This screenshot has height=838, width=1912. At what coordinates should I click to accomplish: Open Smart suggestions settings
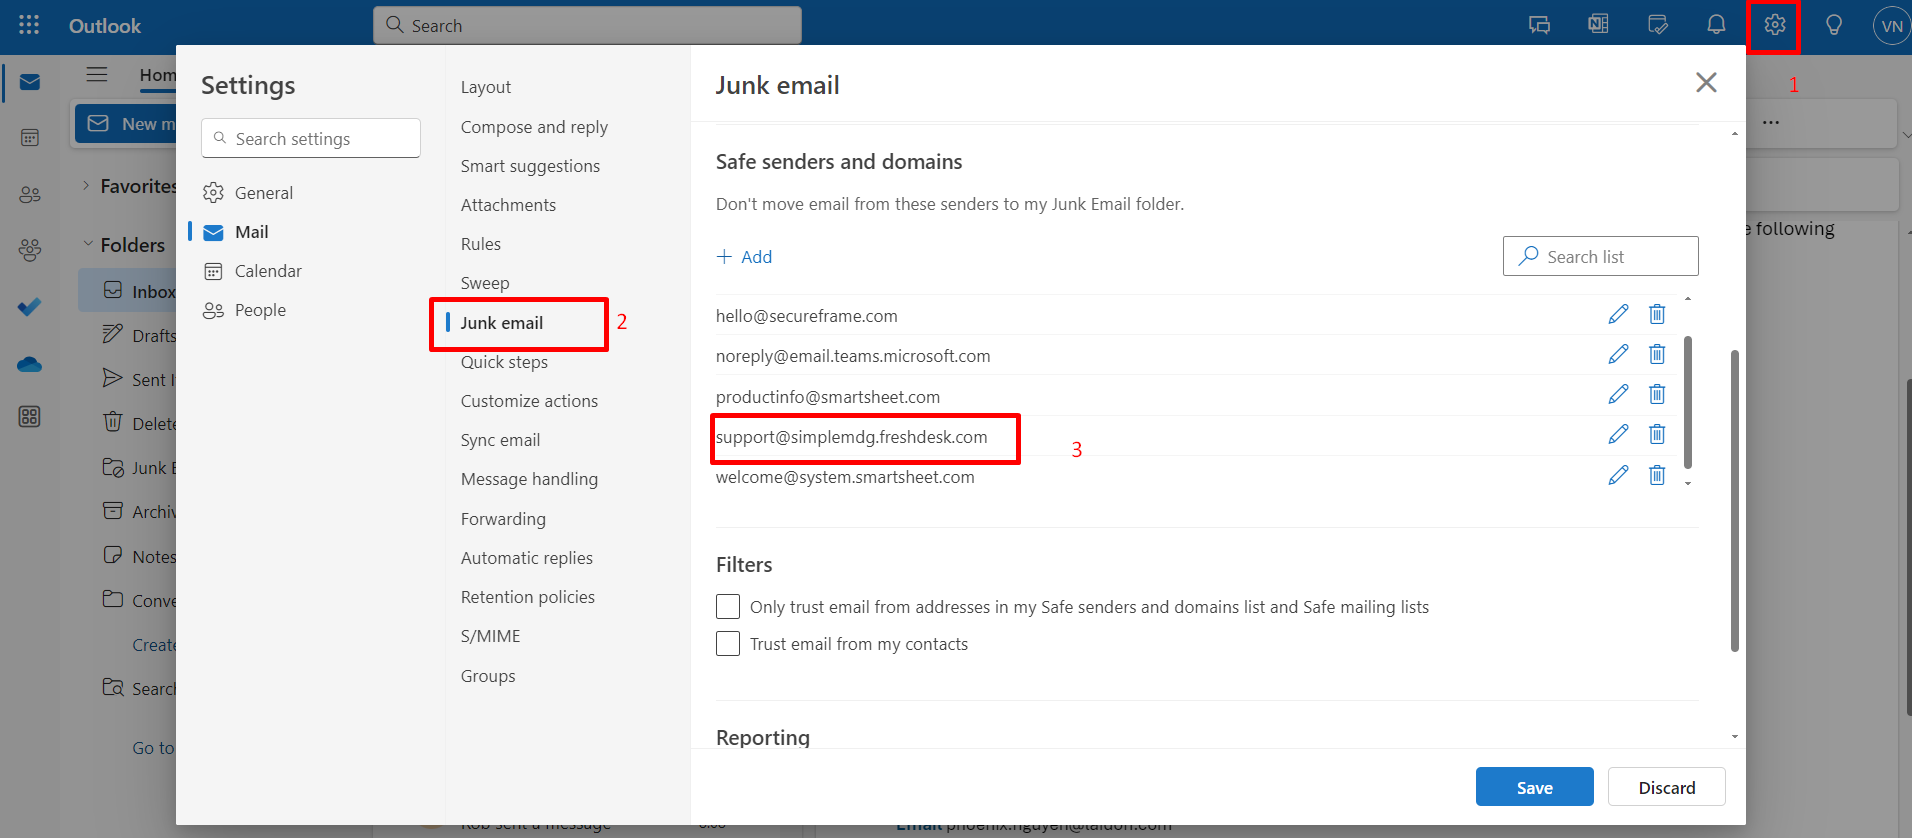pos(530,166)
